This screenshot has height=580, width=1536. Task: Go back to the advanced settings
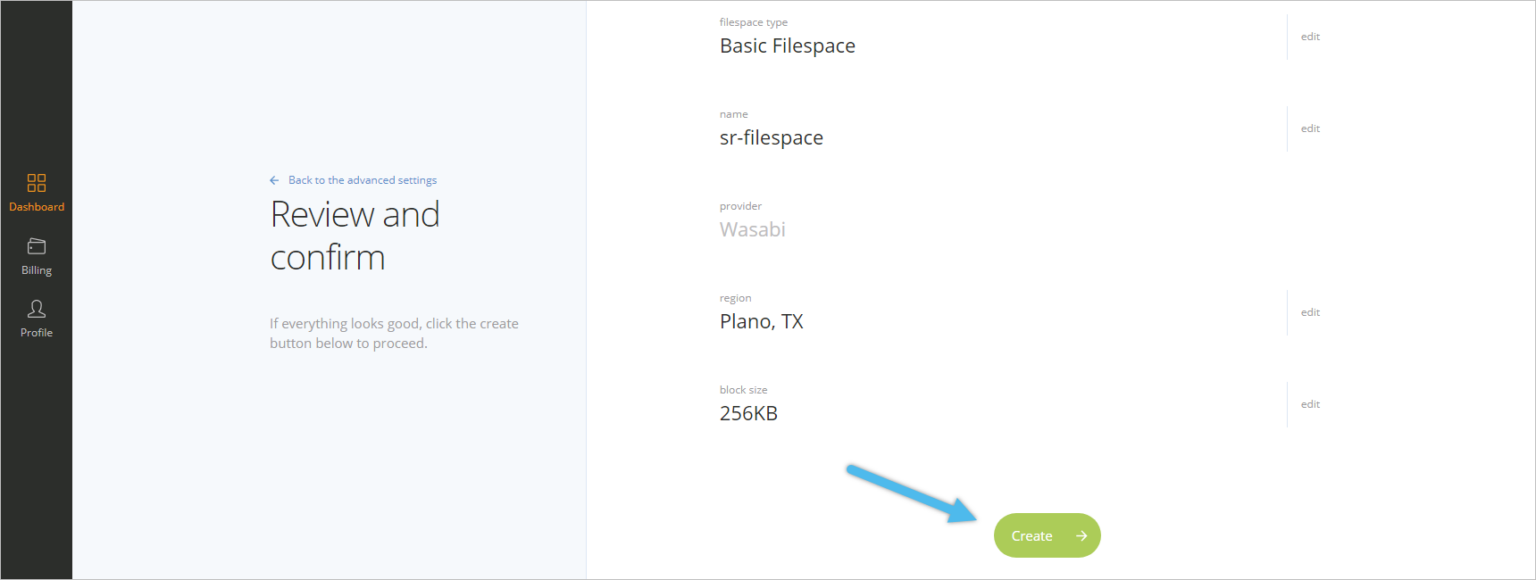coord(362,180)
